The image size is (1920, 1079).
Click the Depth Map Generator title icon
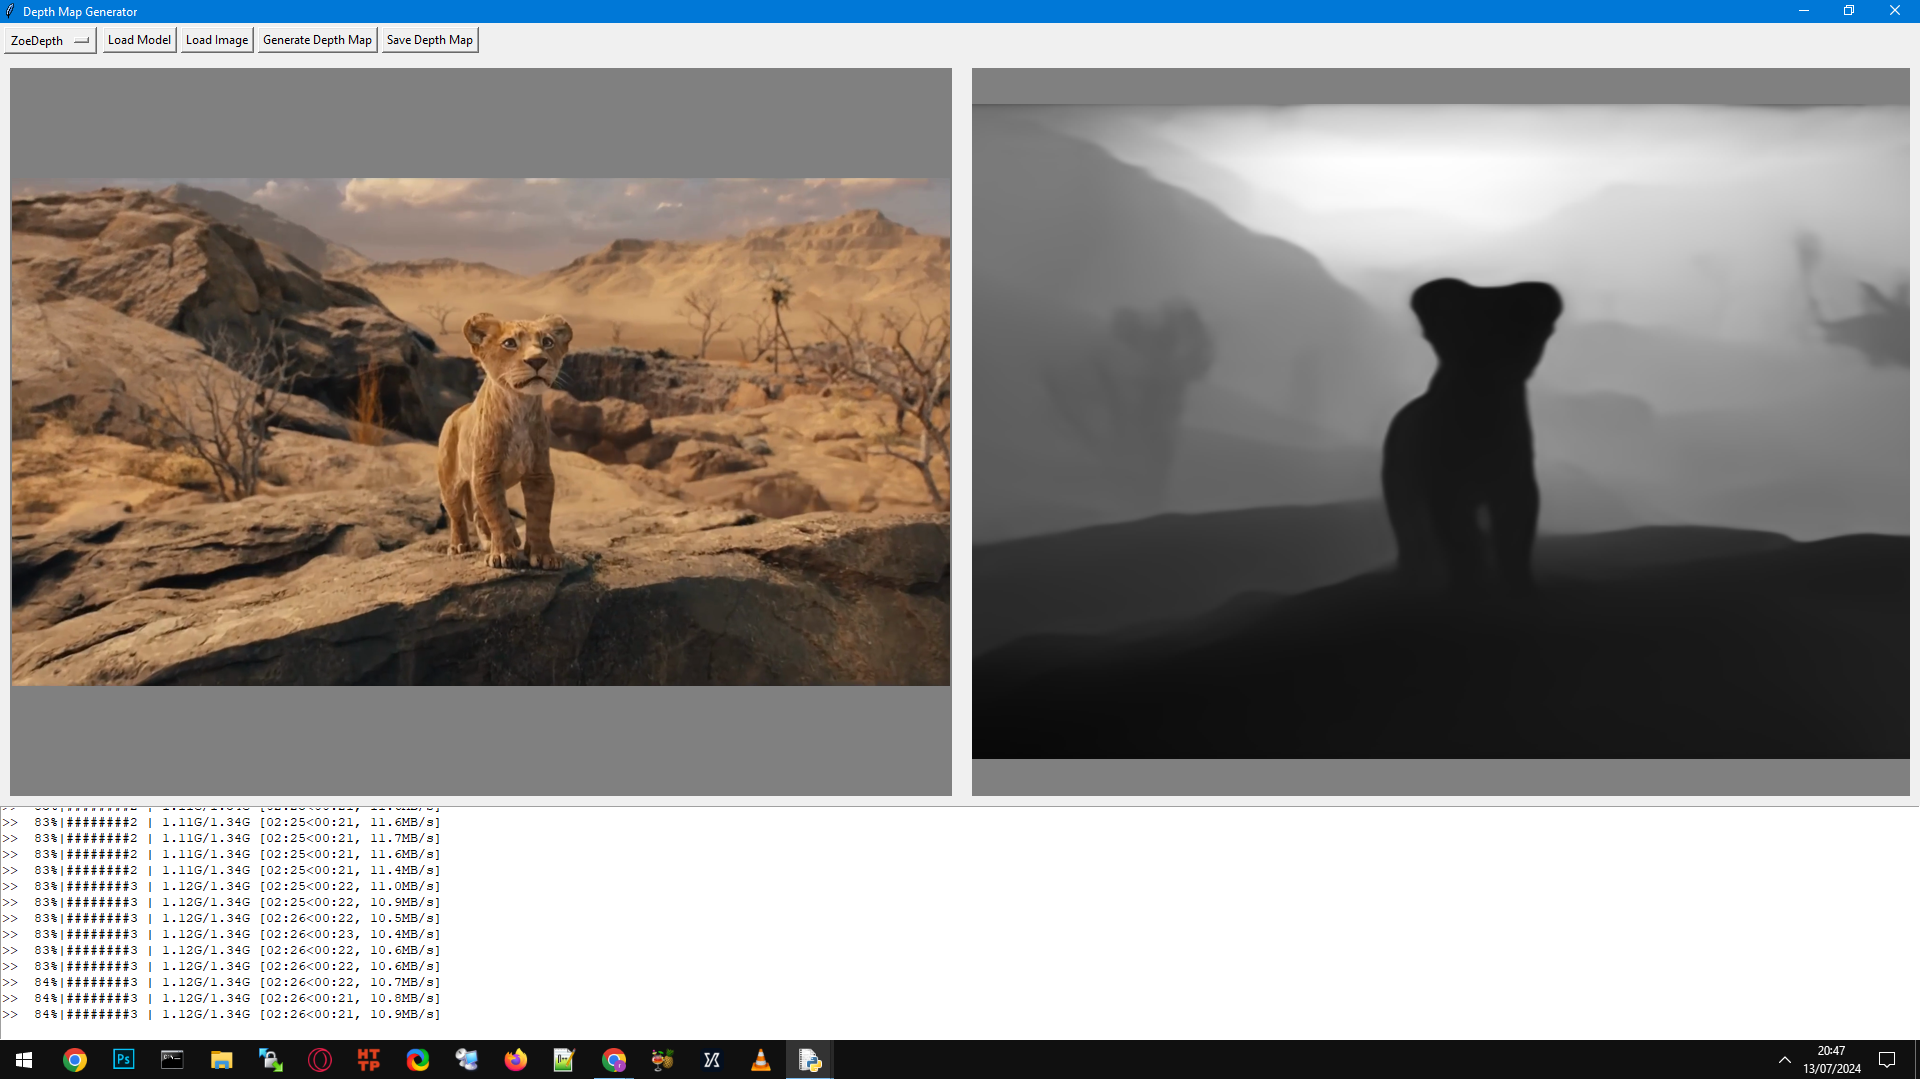[10, 11]
